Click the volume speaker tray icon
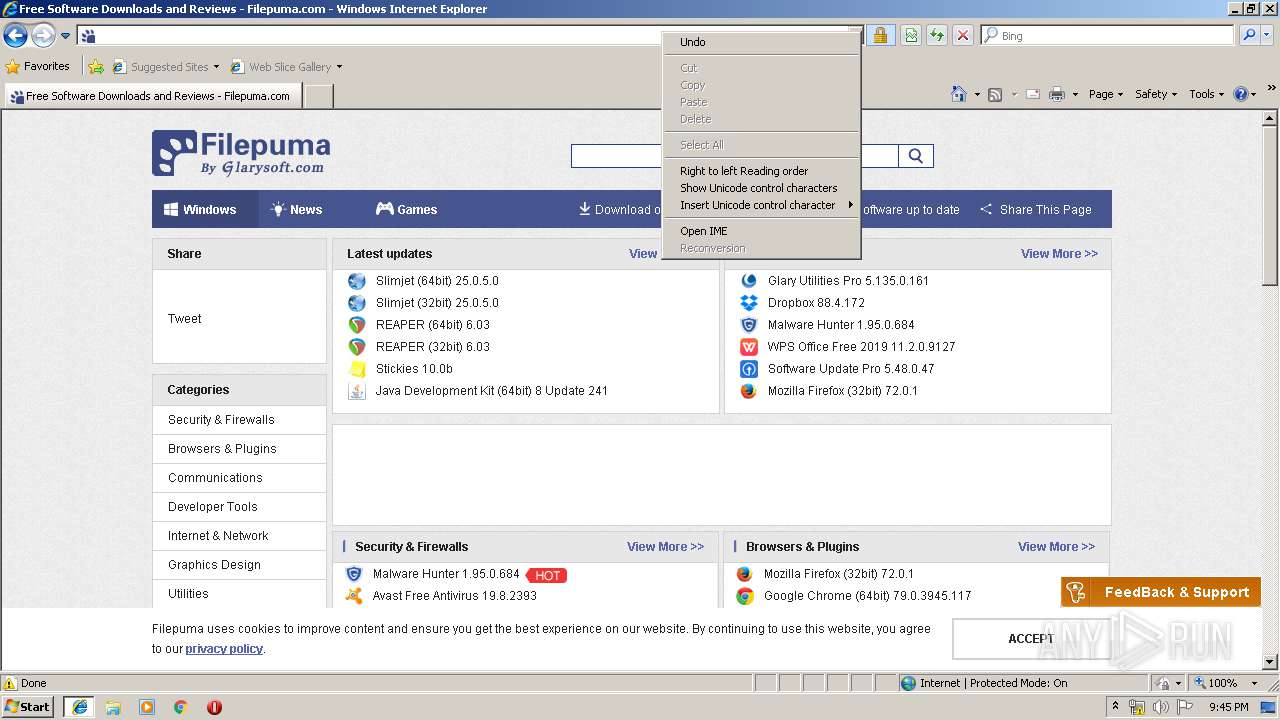This screenshot has width=1280, height=720. 1162,707
